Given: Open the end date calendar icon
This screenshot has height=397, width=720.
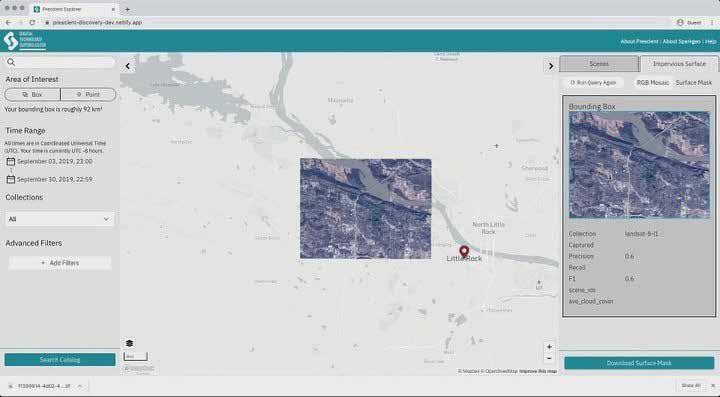Looking at the screenshot, I should coord(11,179).
